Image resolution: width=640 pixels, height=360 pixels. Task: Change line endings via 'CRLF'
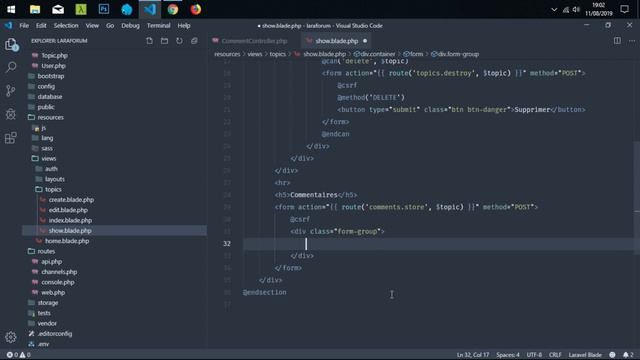[x=555, y=355]
